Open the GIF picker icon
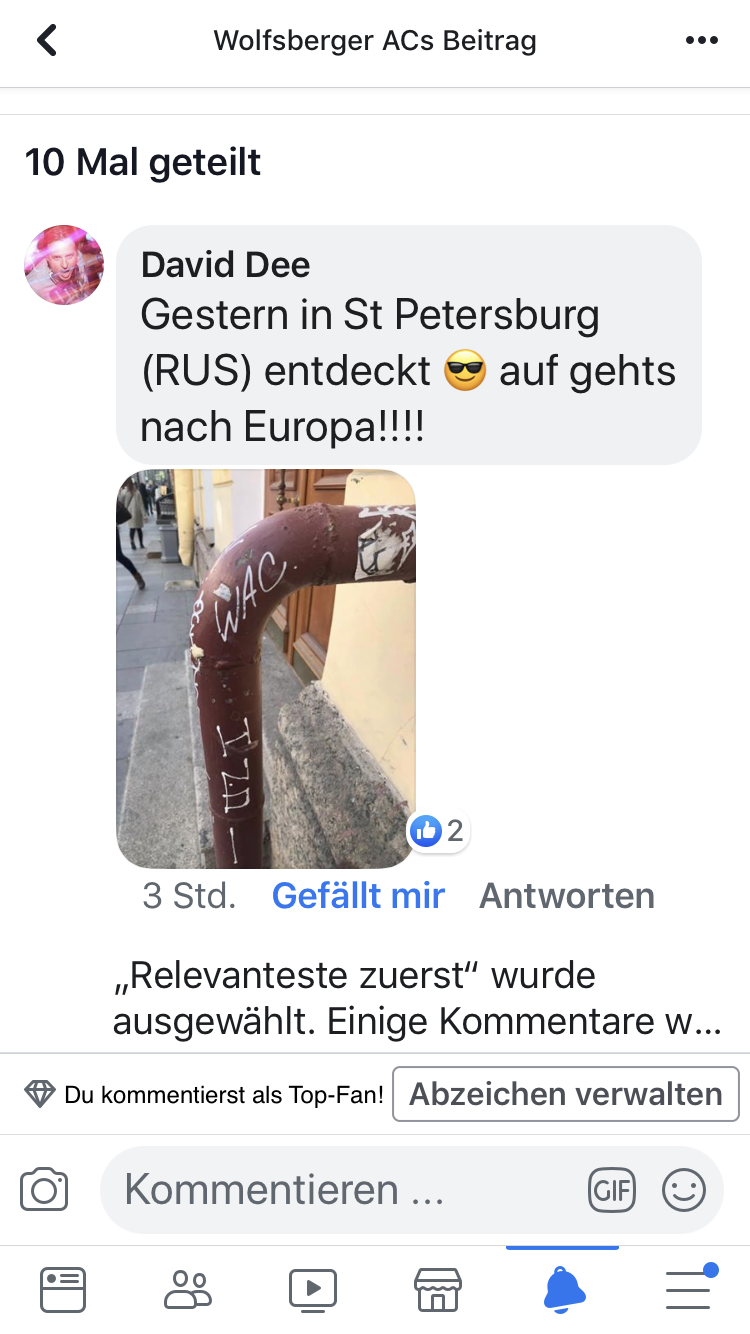 click(611, 1190)
